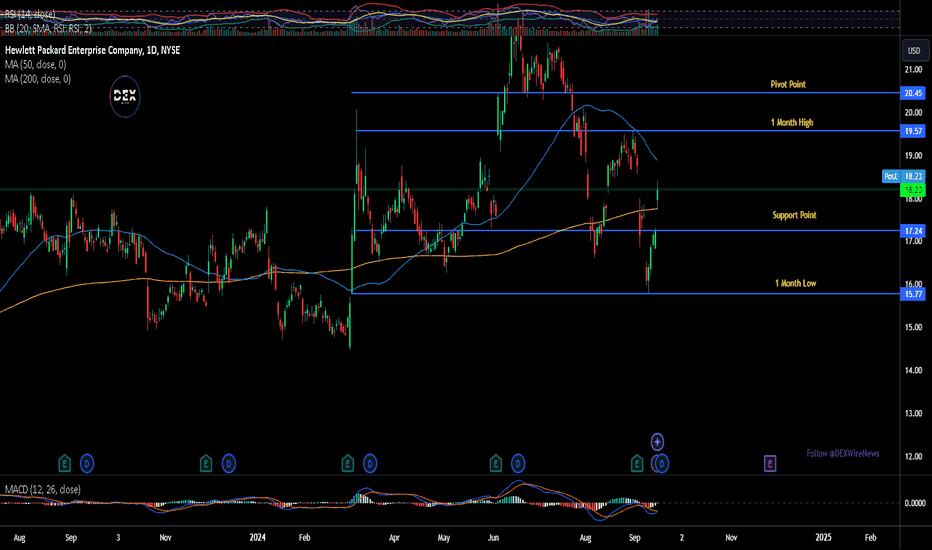This screenshot has width=932, height=550.
Task: Select the earnings E marker near March 2024
Action: tap(348, 463)
